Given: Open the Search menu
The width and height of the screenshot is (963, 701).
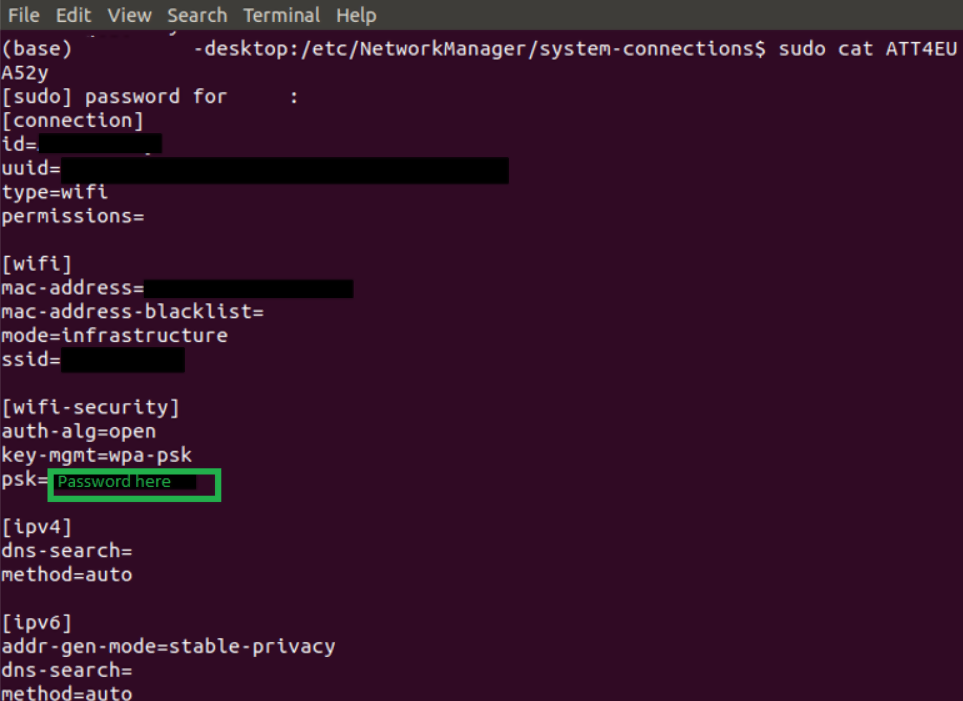Looking at the screenshot, I should click(197, 15).
